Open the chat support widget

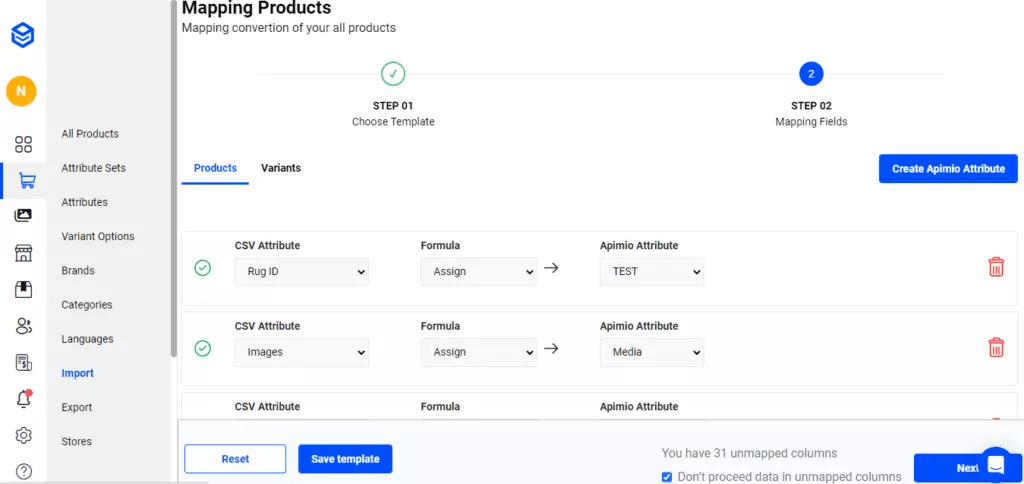pos(996,464)
